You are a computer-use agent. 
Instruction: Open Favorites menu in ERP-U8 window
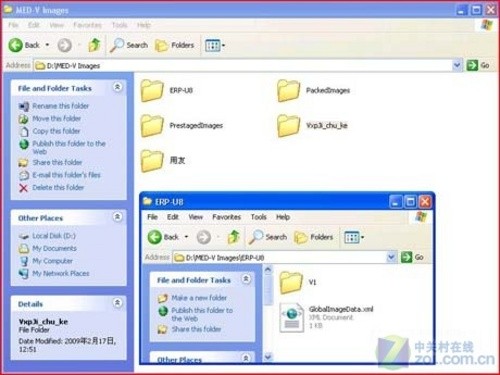[x=227, y=217]
